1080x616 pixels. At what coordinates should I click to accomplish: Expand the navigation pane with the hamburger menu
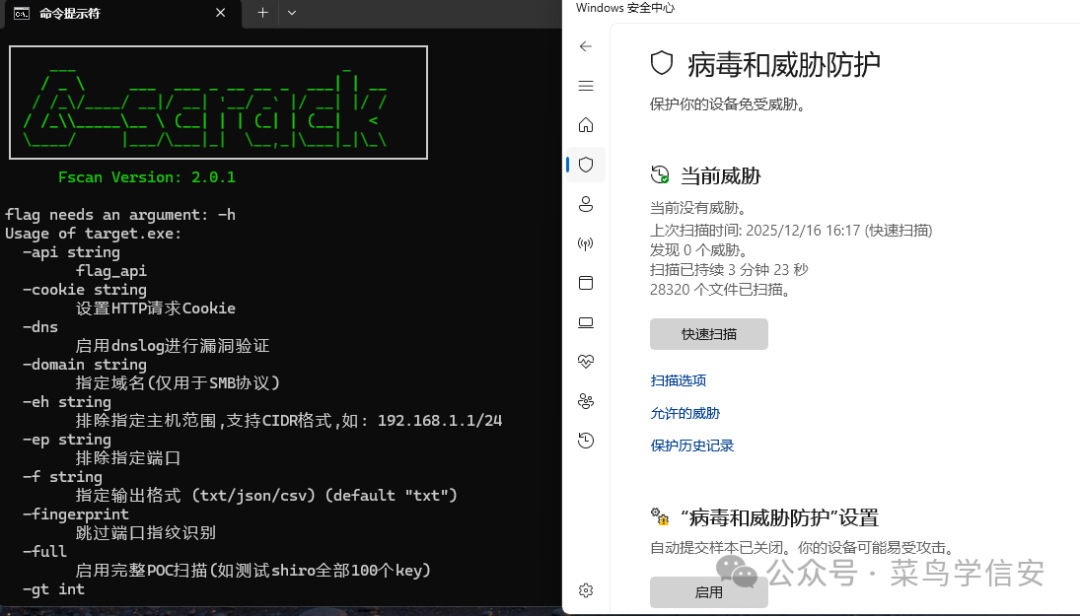pyautogui.click(x=585, y=86)
